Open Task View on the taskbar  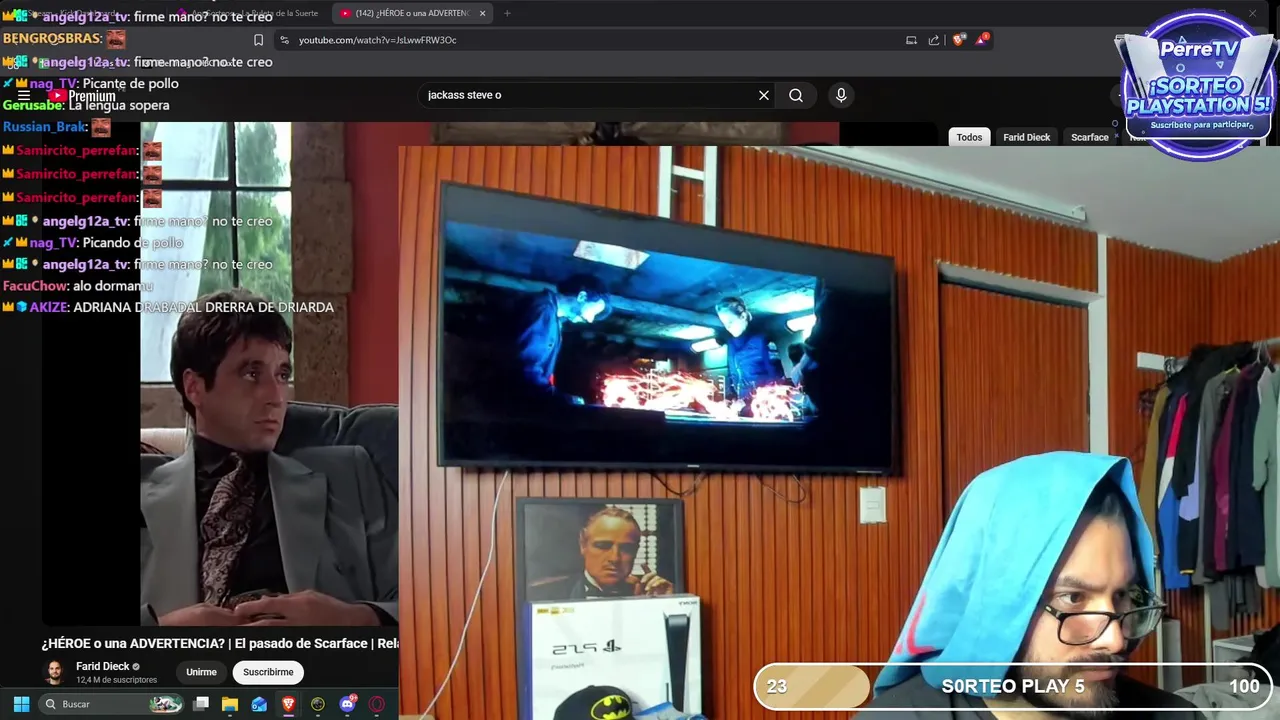click(x=201, y=704)
